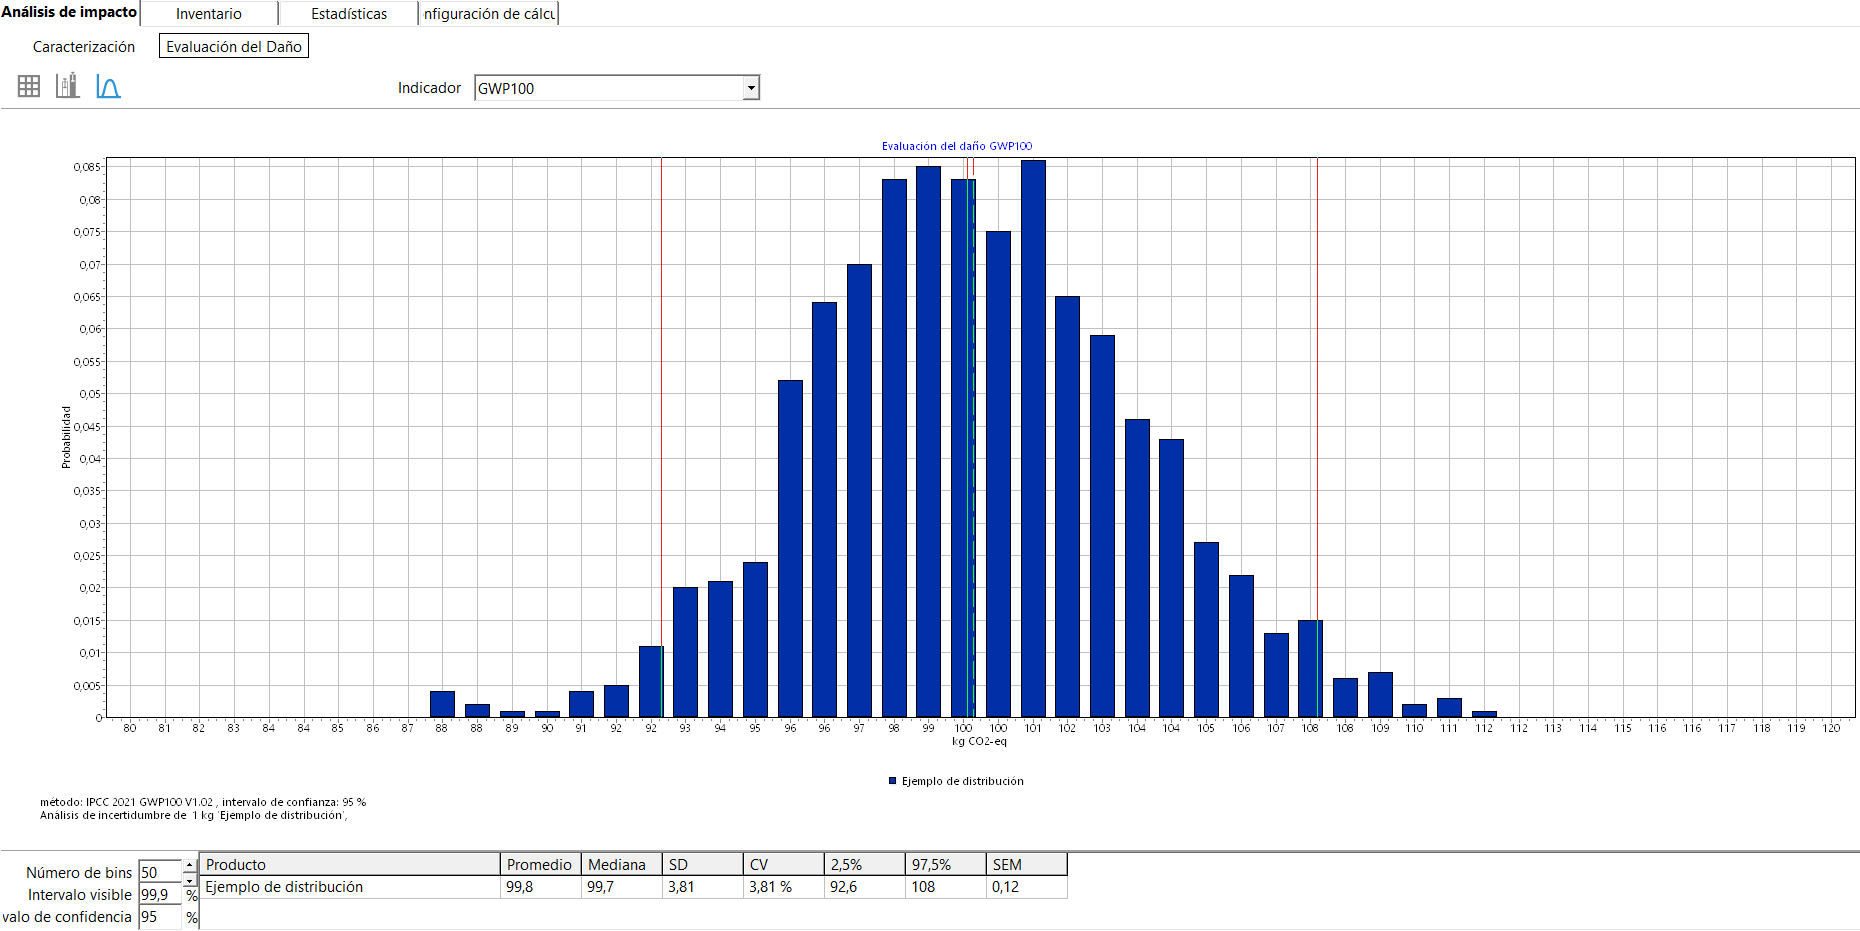Click the 97,5% column header
Screen dimensions: 1860x931
pyautogui.click(x=945, y=865)
